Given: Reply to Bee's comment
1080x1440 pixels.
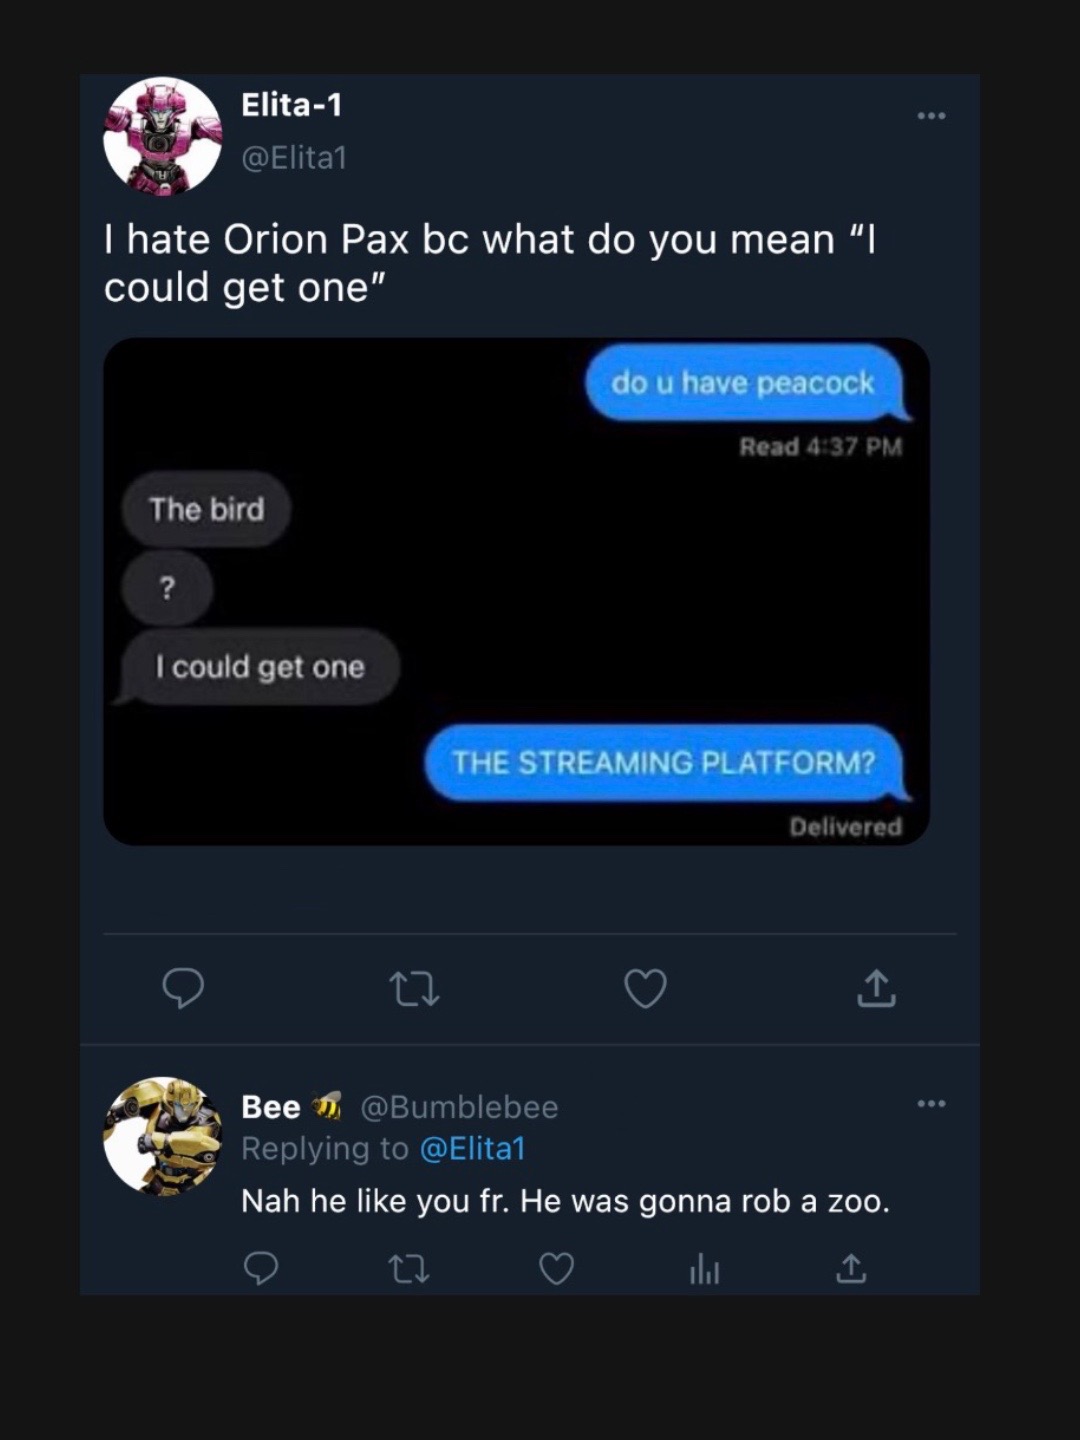Looking at the screenshot, I should [x=261, y=1268].
